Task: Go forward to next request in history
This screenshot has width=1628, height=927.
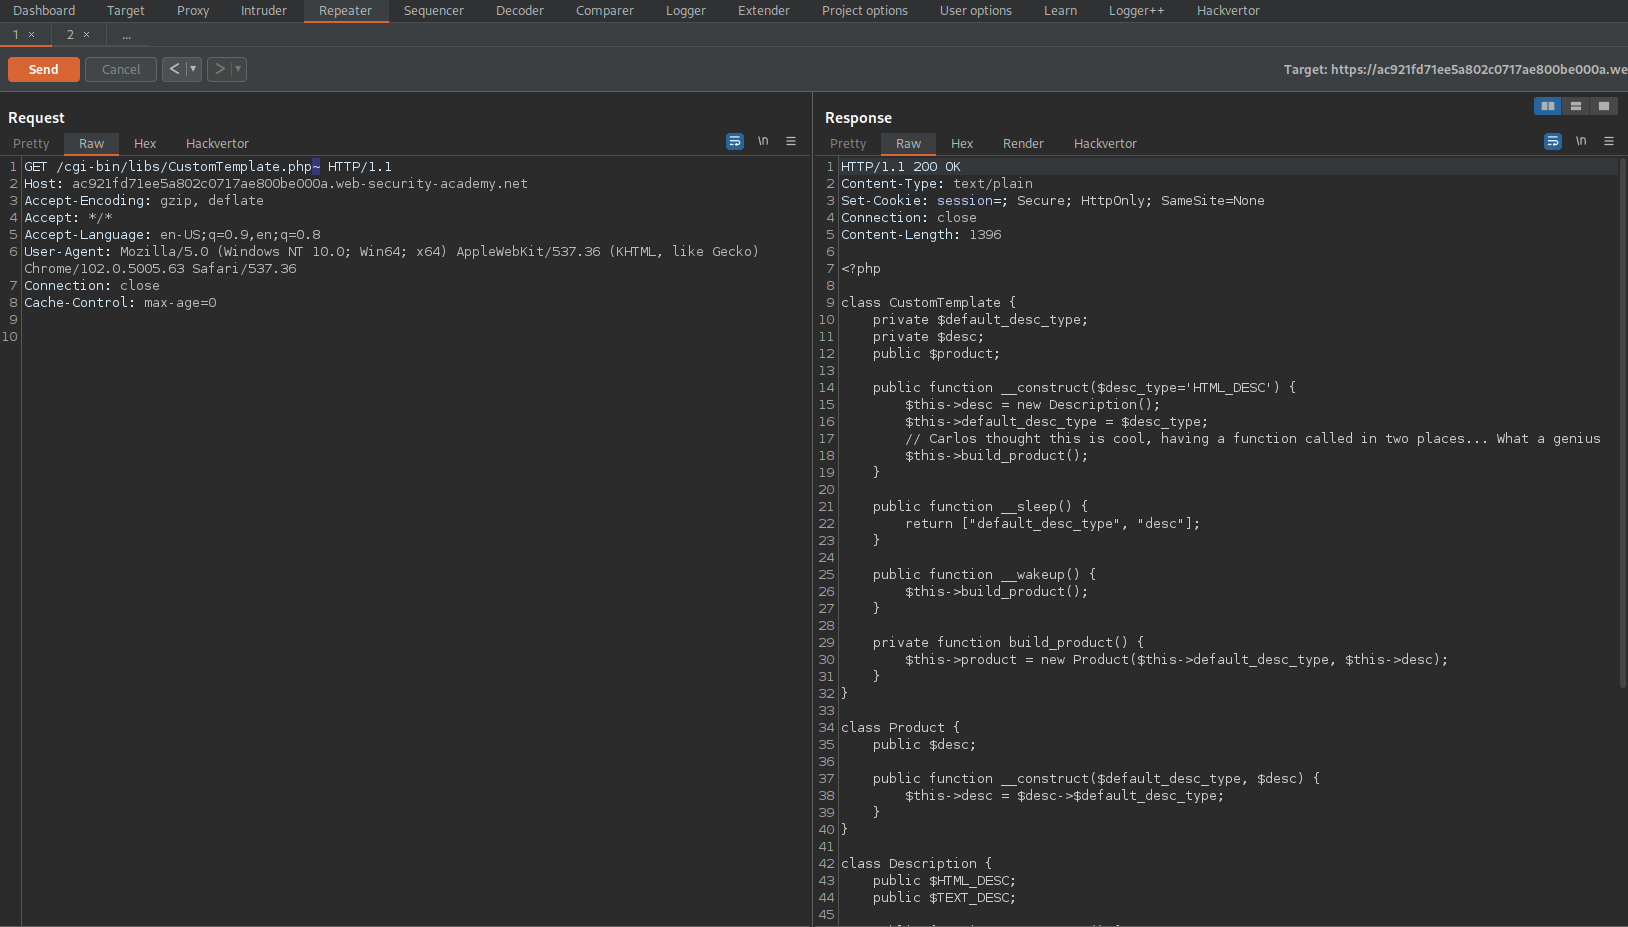Action: coord(219,69)
